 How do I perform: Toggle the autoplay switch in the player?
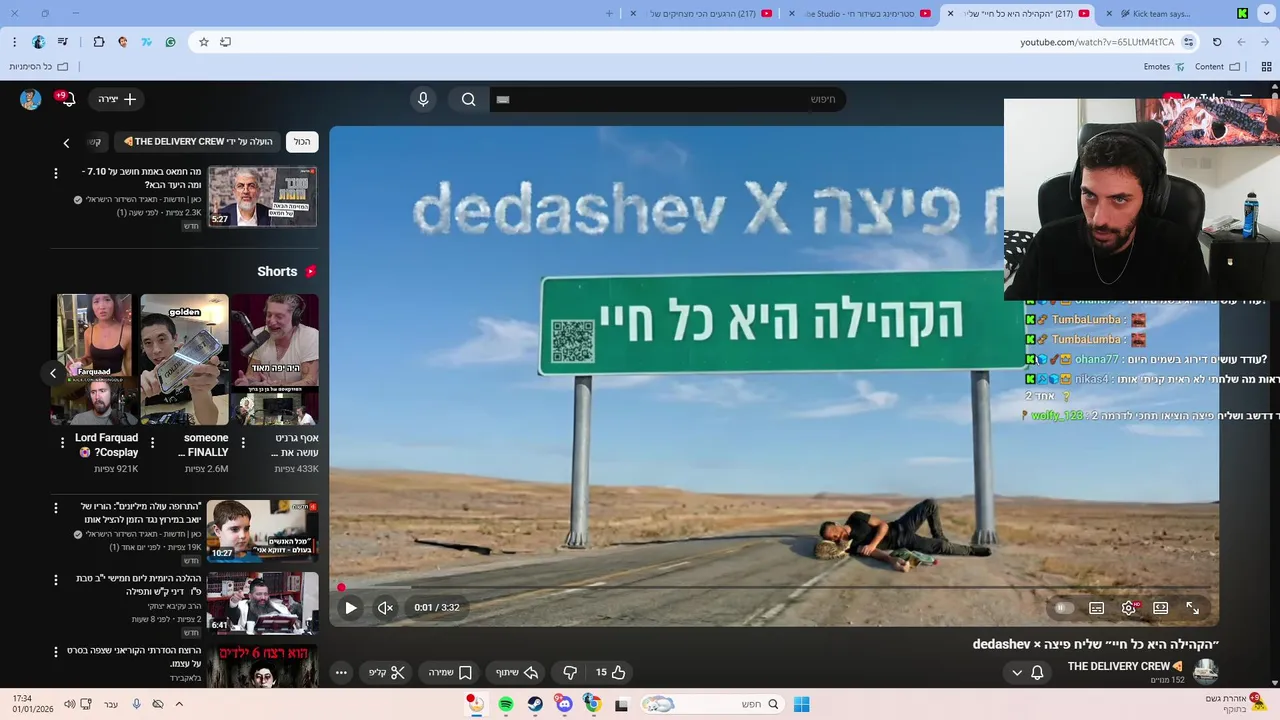1064,607
